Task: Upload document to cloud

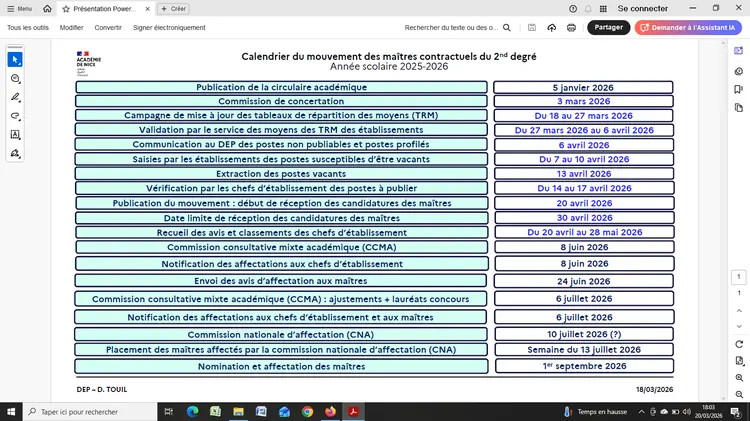Action: tap(551, 28)
